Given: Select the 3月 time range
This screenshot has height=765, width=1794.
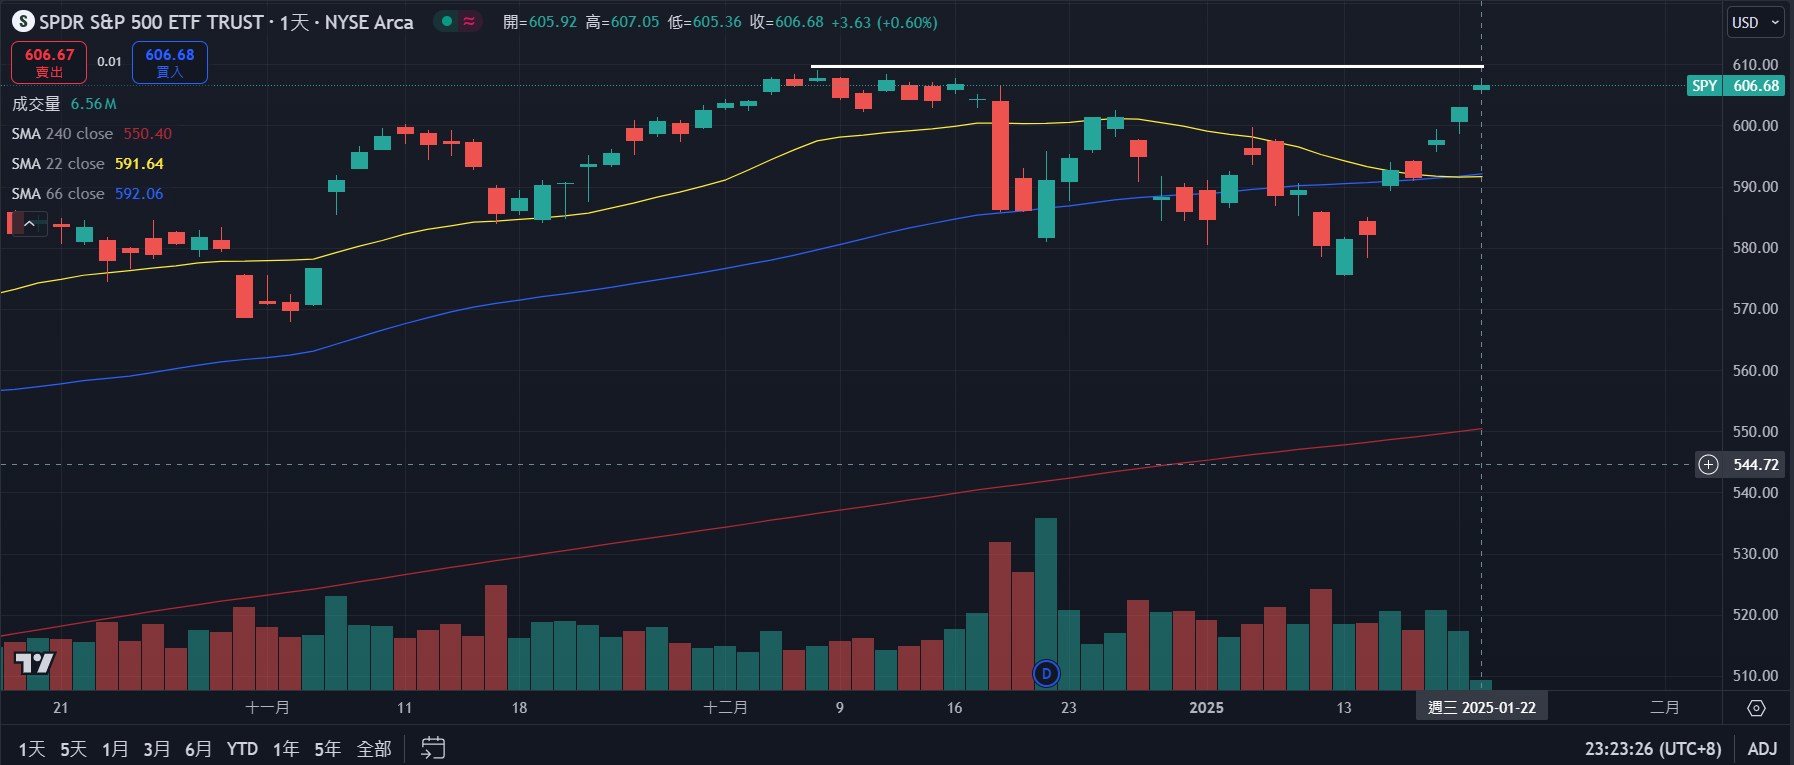Looking at the screenshot, I should [156, 748].
